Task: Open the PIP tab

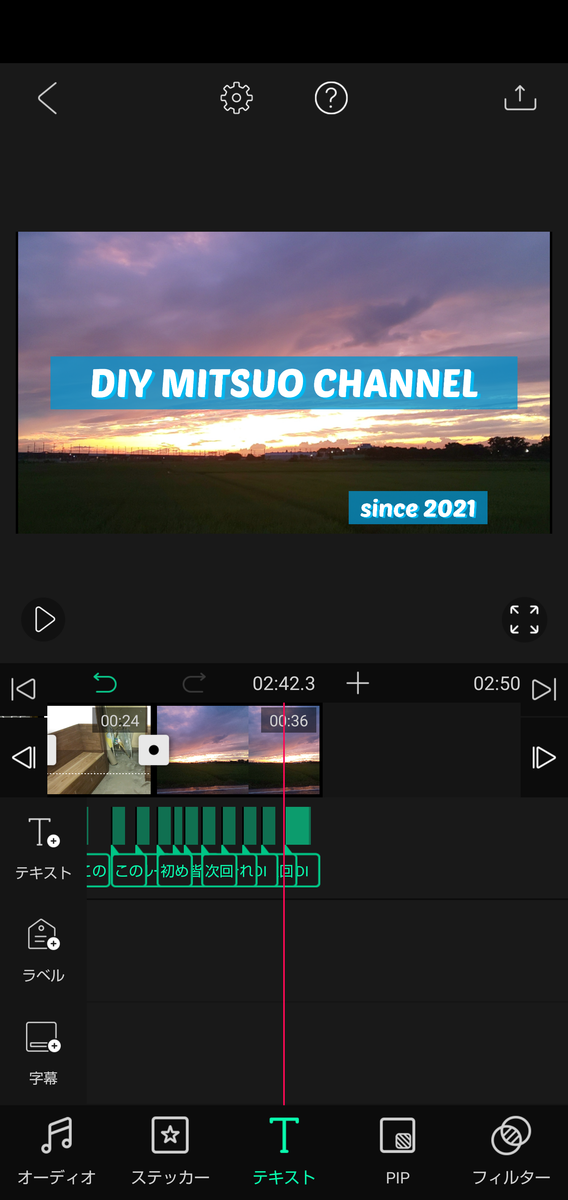Action: 398,1150
